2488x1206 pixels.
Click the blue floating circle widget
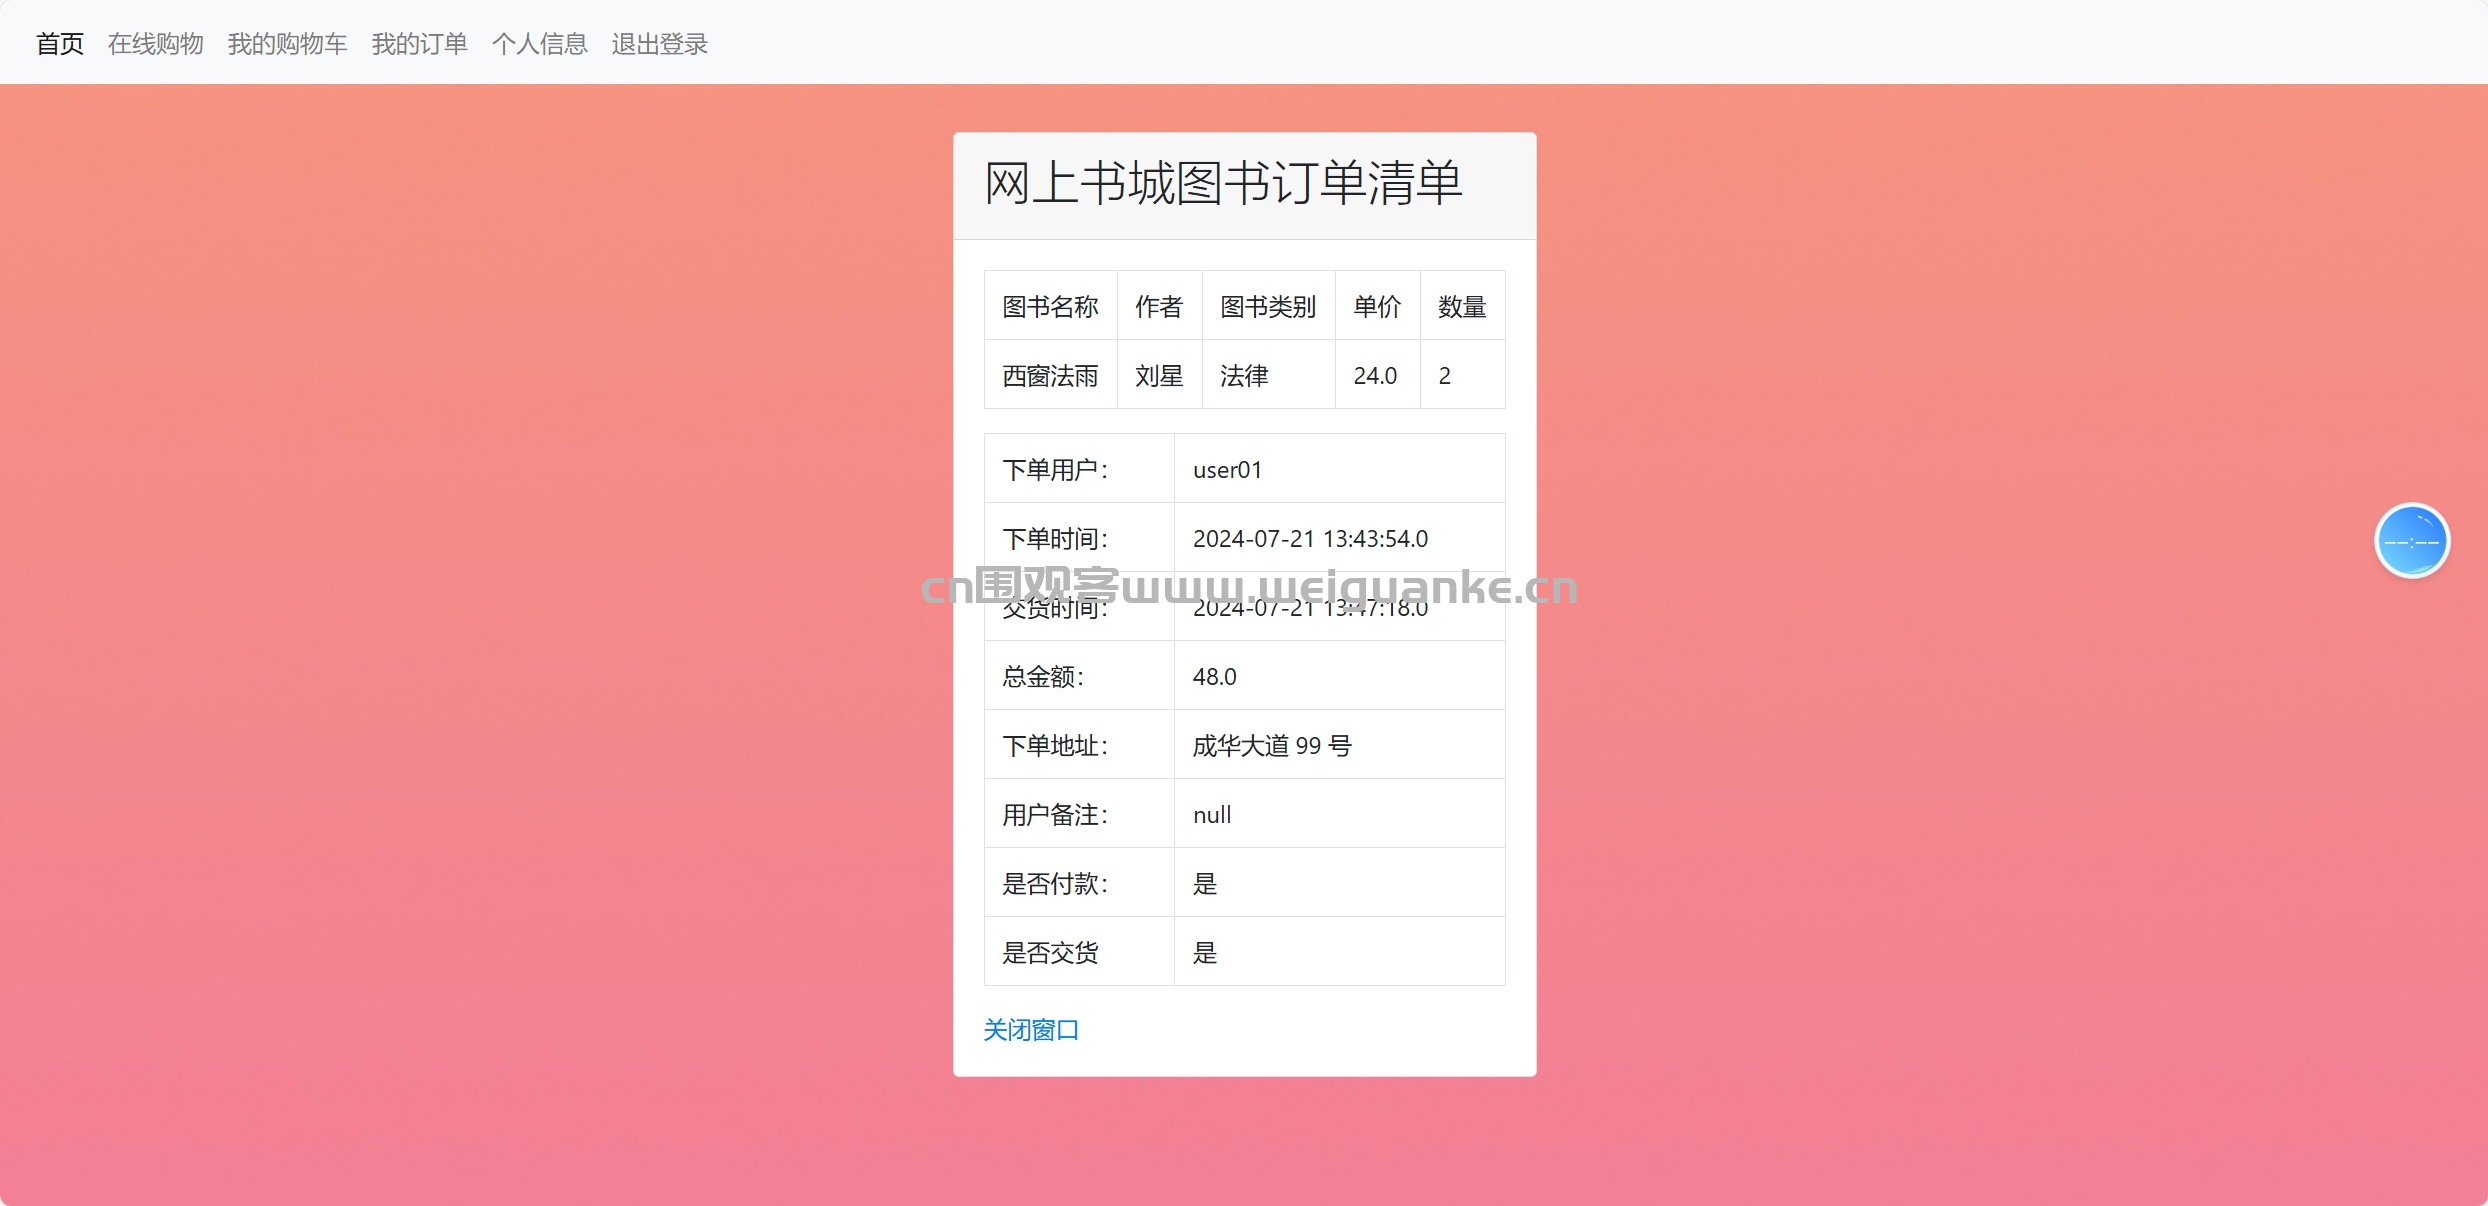pyautogui.click(x=2412, y=541)
